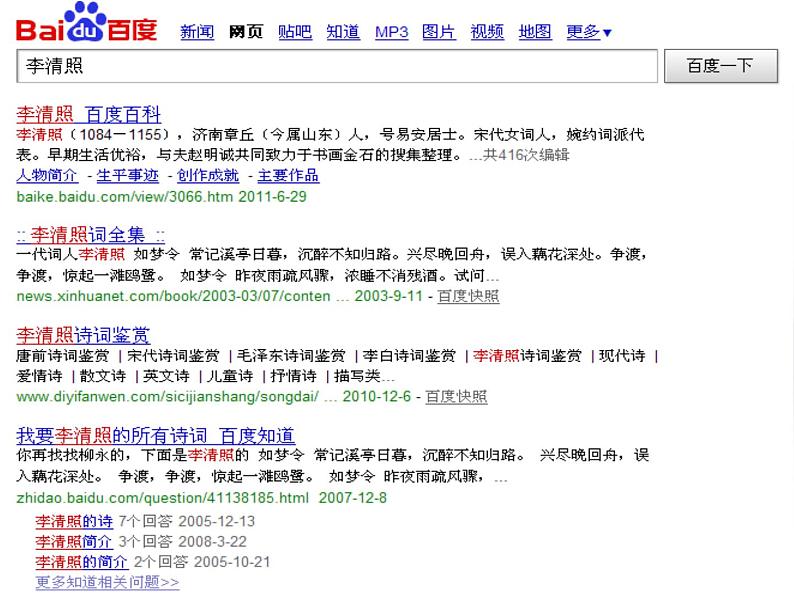Expand the 更多 dropdown menu
The height and width of the screenshot is (596, 794).
click(x=589, y=32)
